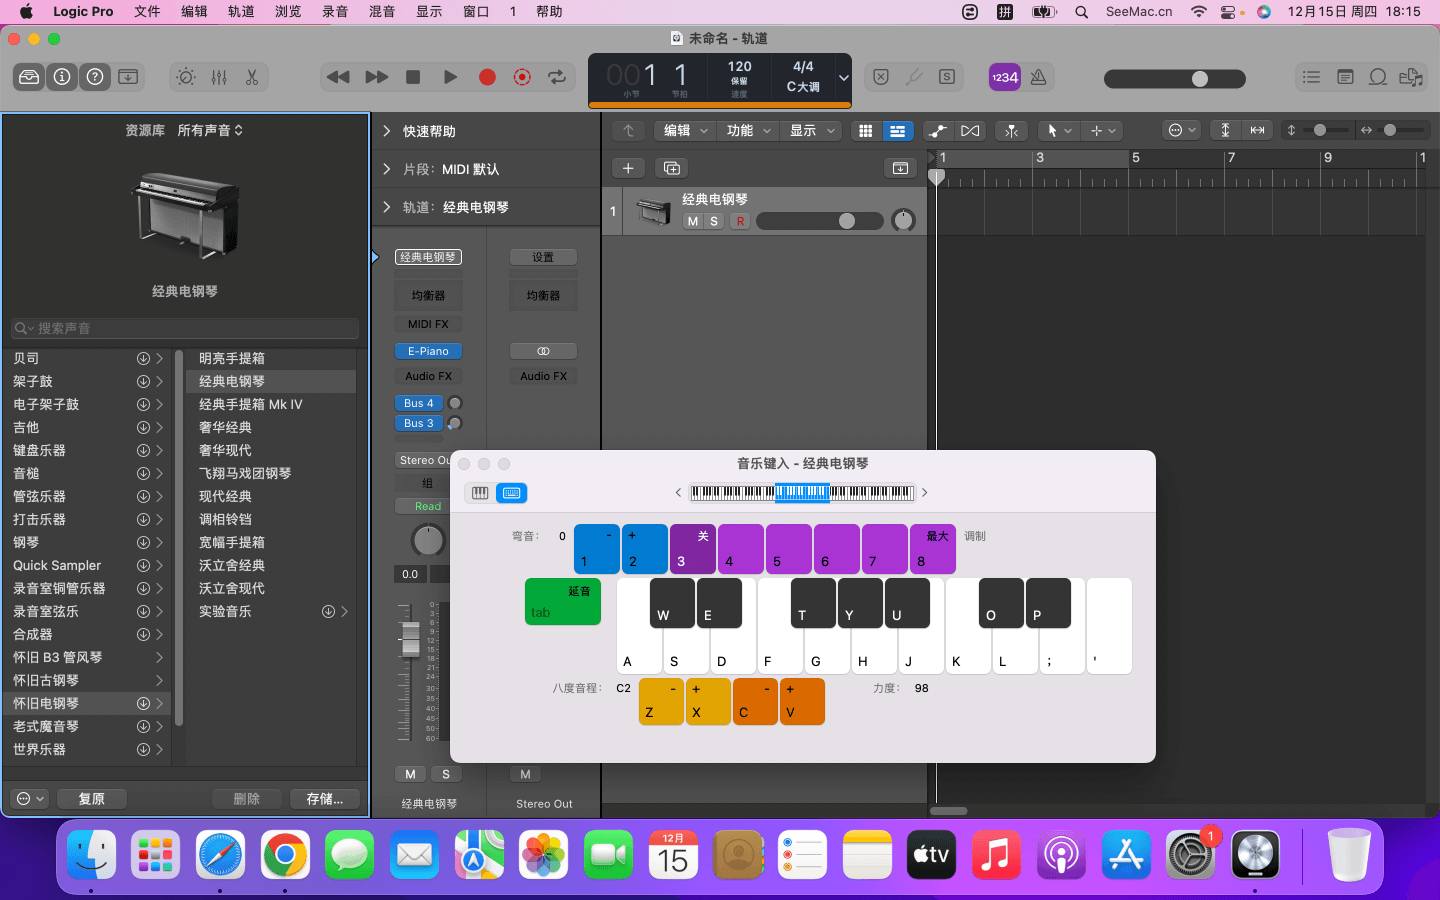Image resolution: width=1440 pixels, height=900 pixels.
Task: Click the 设置 button on channel strip
Action: tap(543, 257)
